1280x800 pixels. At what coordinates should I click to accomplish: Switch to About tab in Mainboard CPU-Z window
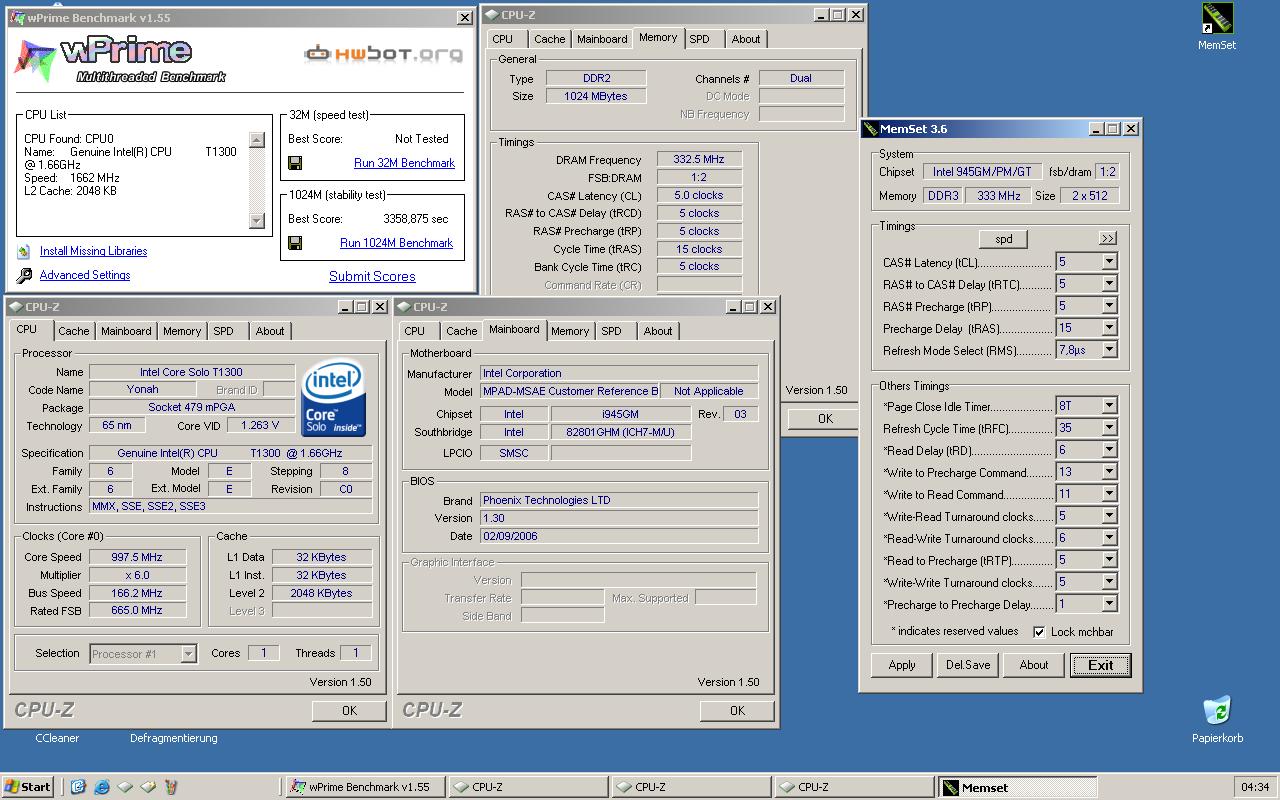pyautogui.click(x=658, y=331)
